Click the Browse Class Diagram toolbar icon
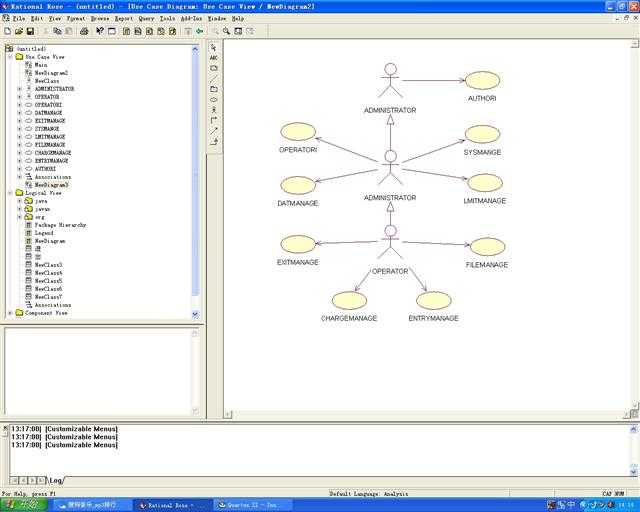The image size is (640, 512). tap(127, 31)
